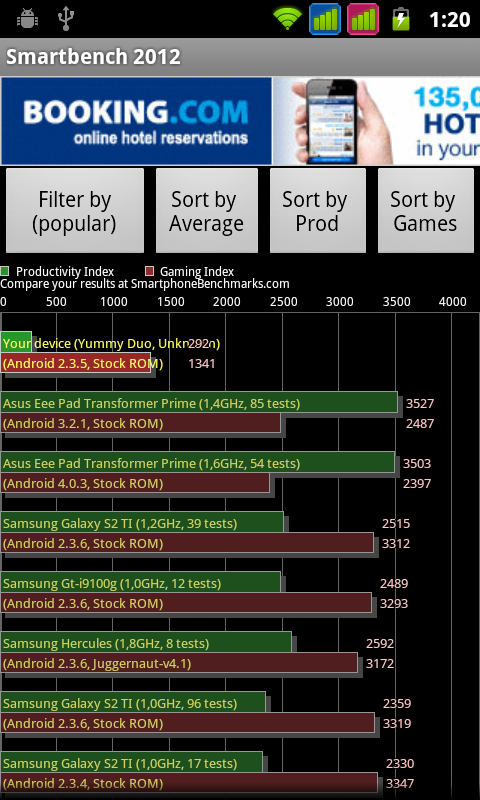Select the Samsung Gt-i9100g 12 tests bar

click(141, 582)
